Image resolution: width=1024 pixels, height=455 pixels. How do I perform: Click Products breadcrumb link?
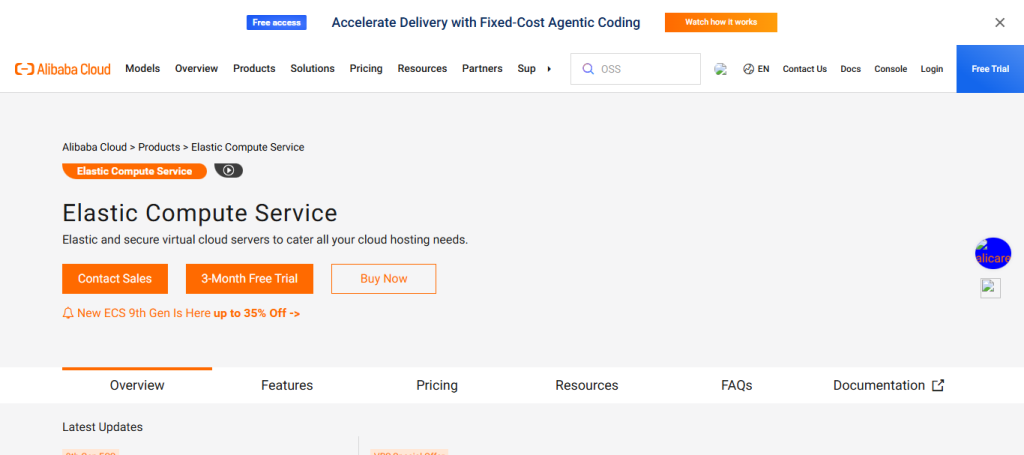(x=159, y=147)
